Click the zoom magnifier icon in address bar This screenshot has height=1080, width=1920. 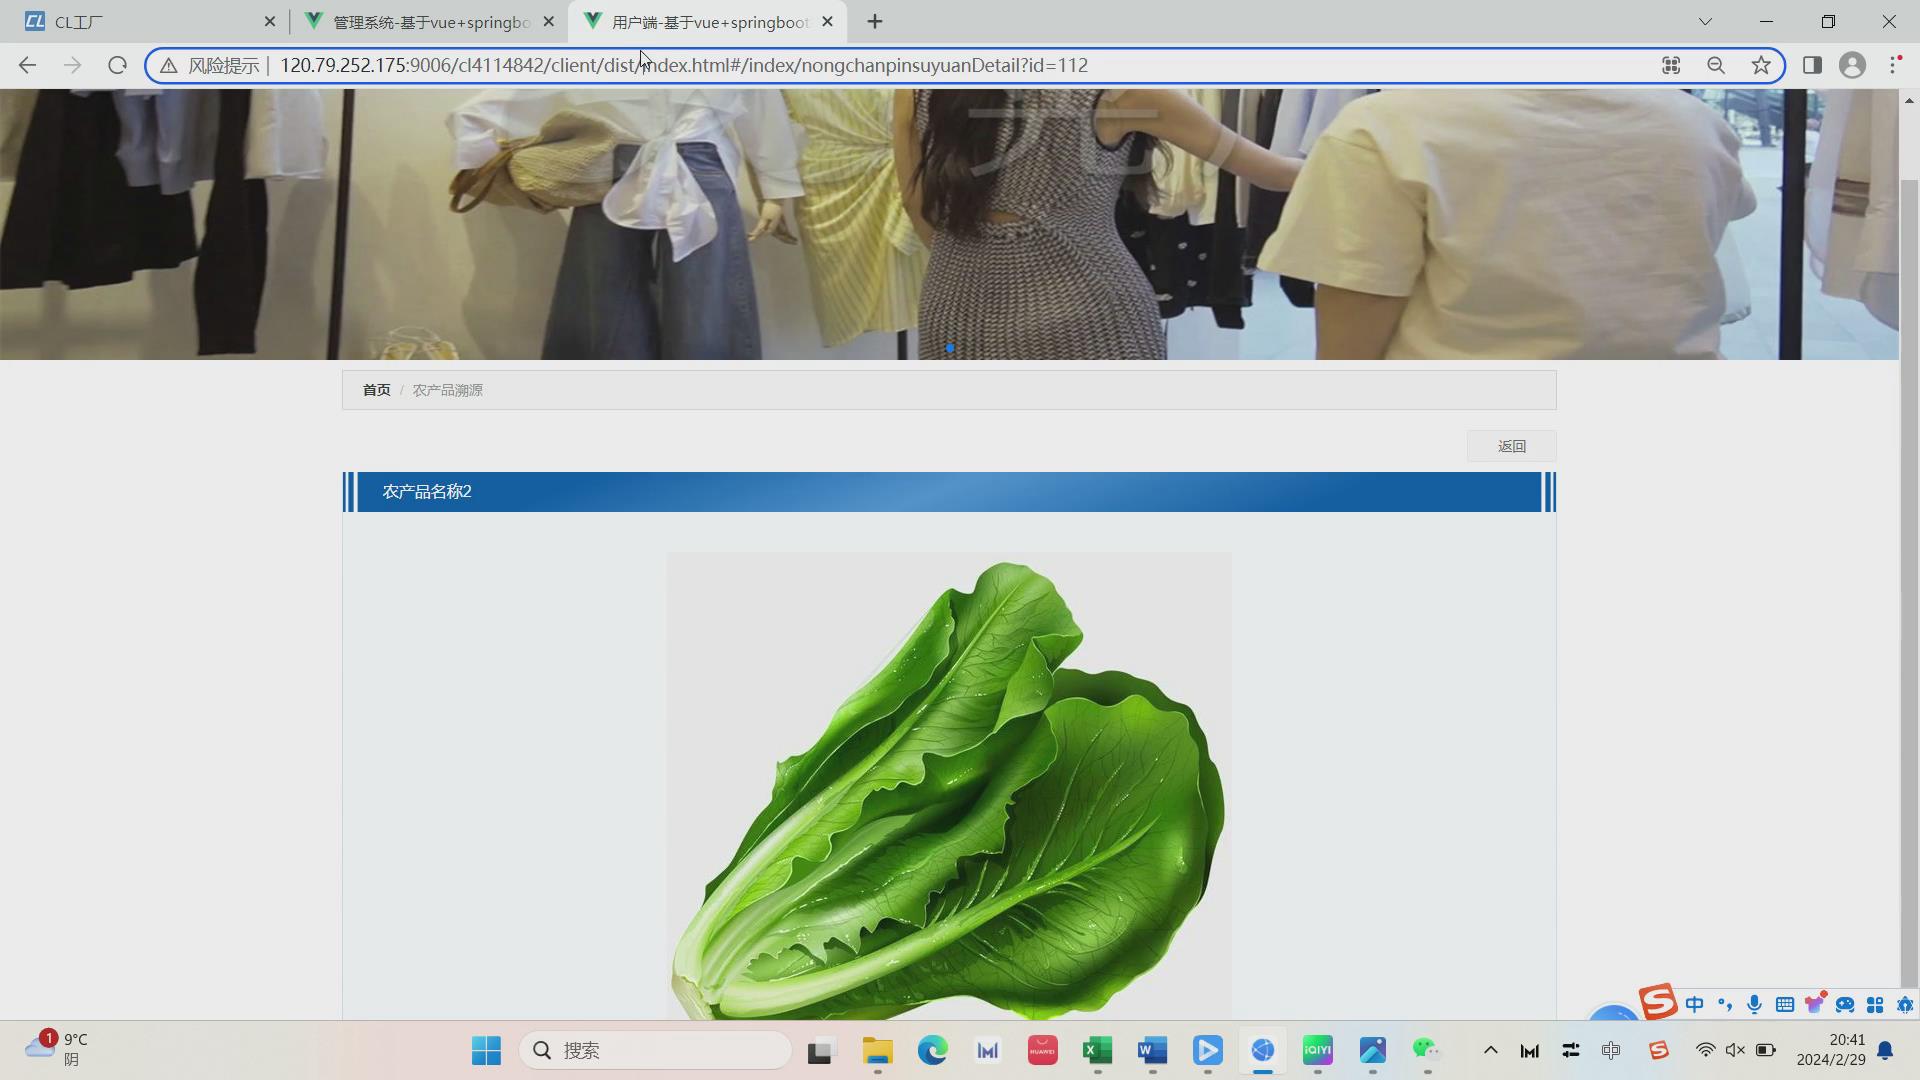tap(1716, 65)
